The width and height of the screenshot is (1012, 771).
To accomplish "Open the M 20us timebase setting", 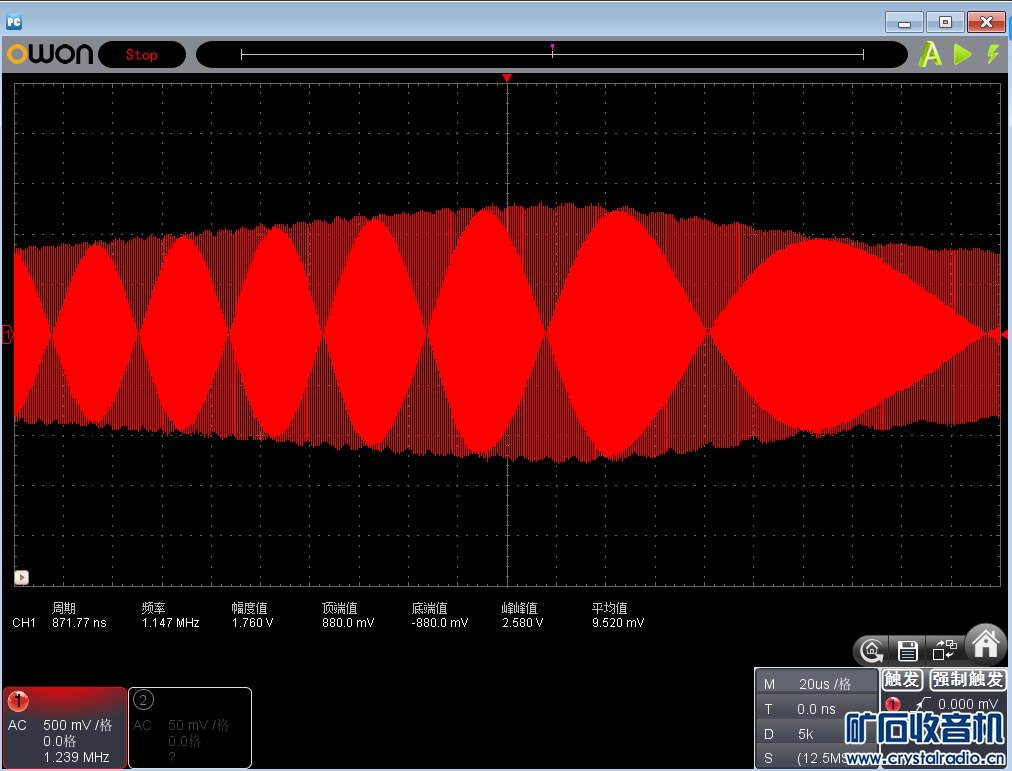I will coord(815,684).
